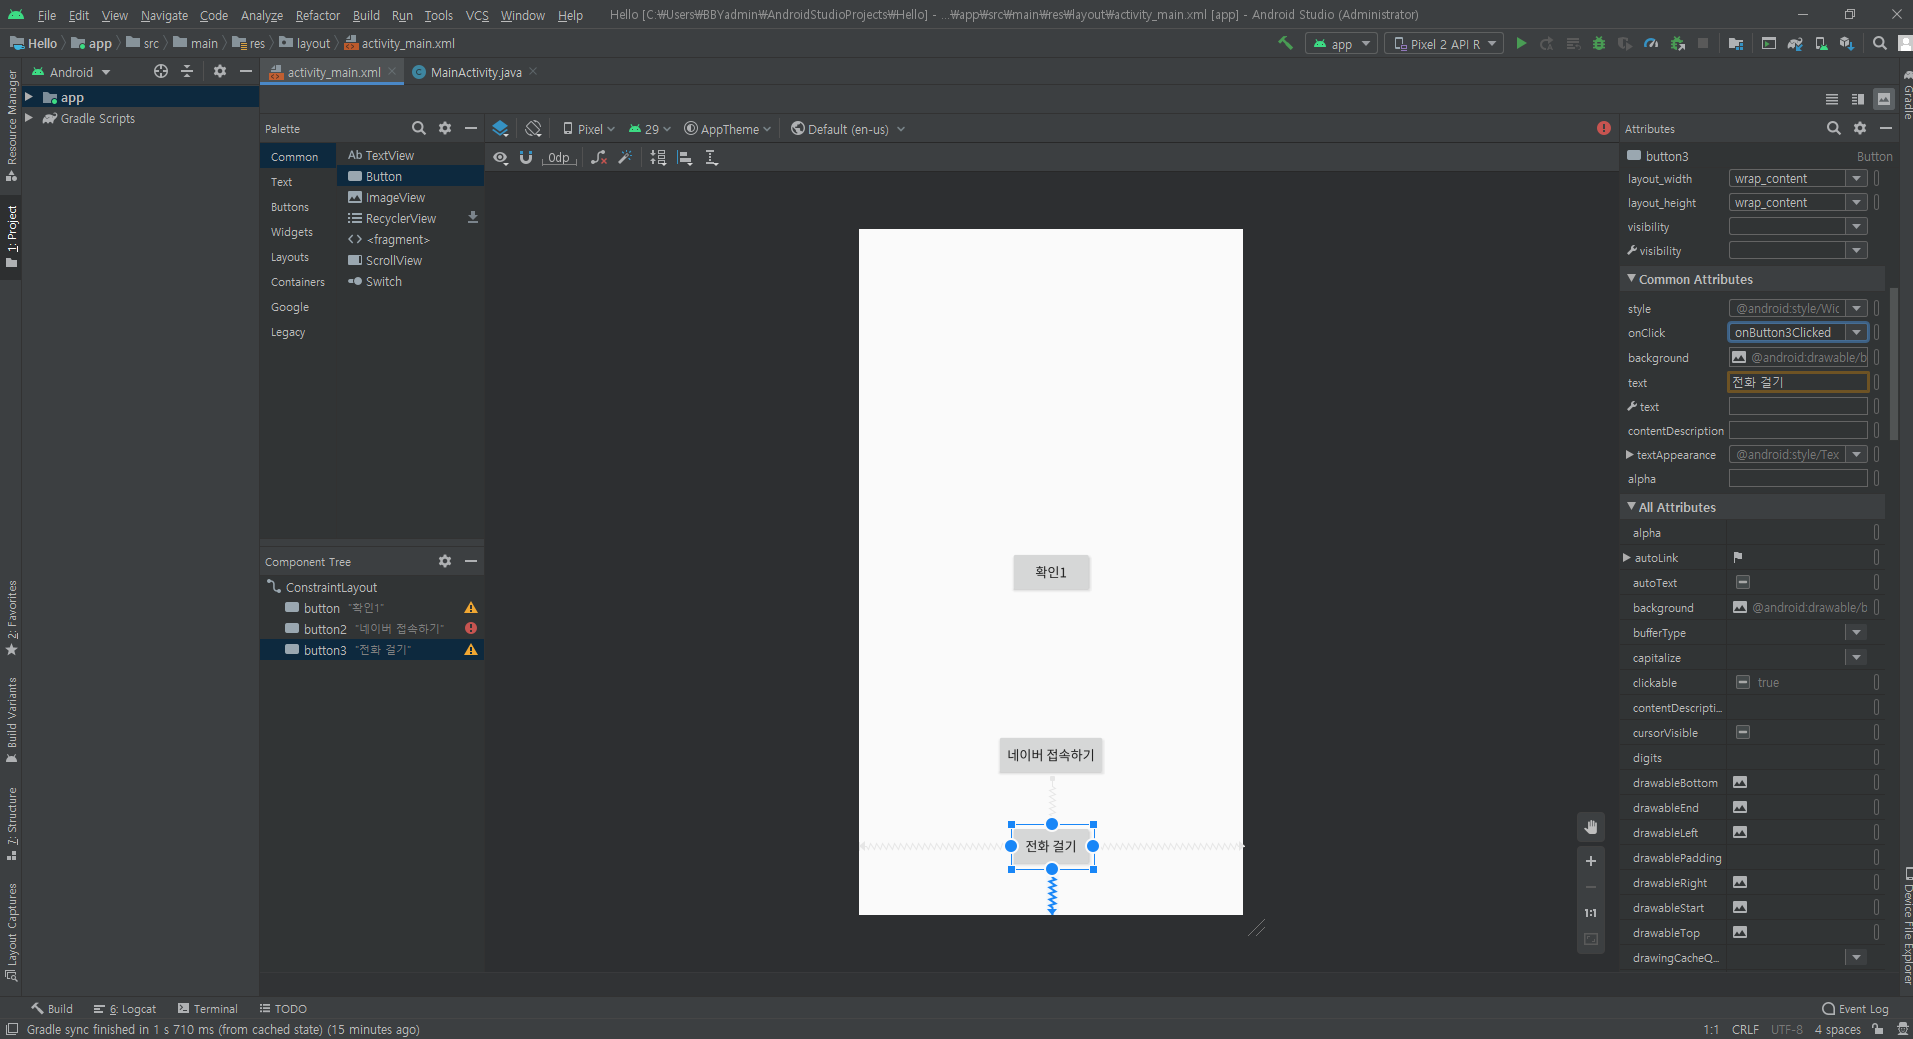Expand textAppearance attribute
1913x1039 pixels.
1630,455
